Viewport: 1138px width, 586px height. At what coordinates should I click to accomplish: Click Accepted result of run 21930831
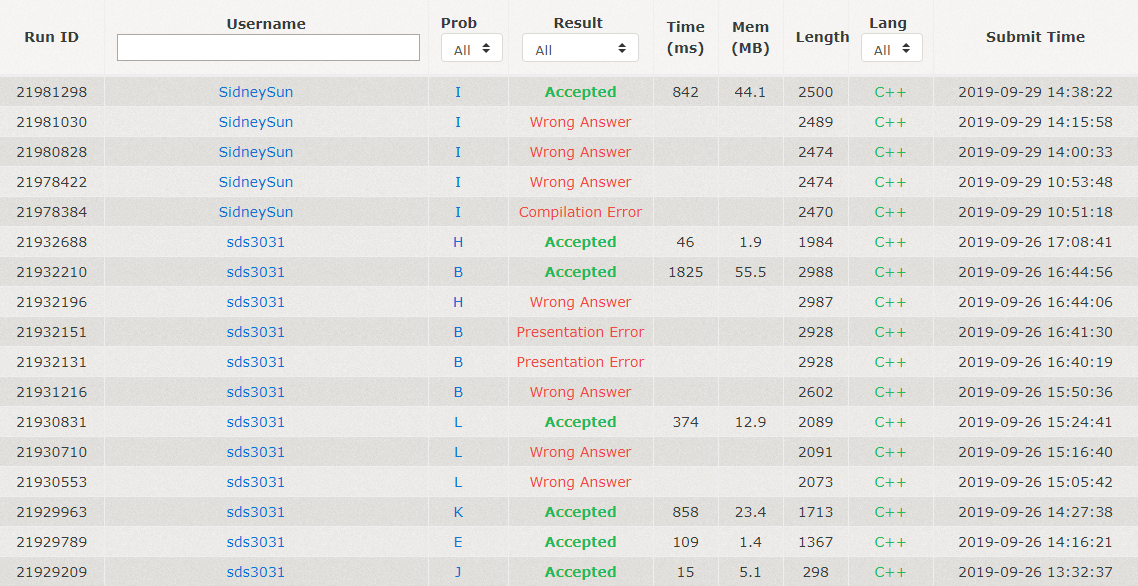coord(580,422)
